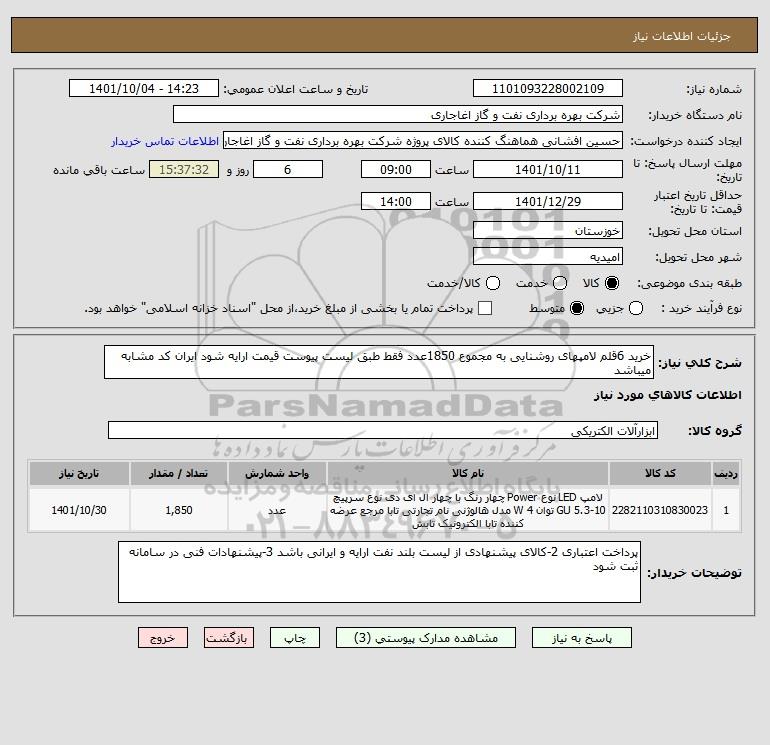
Task: Click the اطلاعات کالاهای مورد نیاز heading
Action: pos(668,395)
